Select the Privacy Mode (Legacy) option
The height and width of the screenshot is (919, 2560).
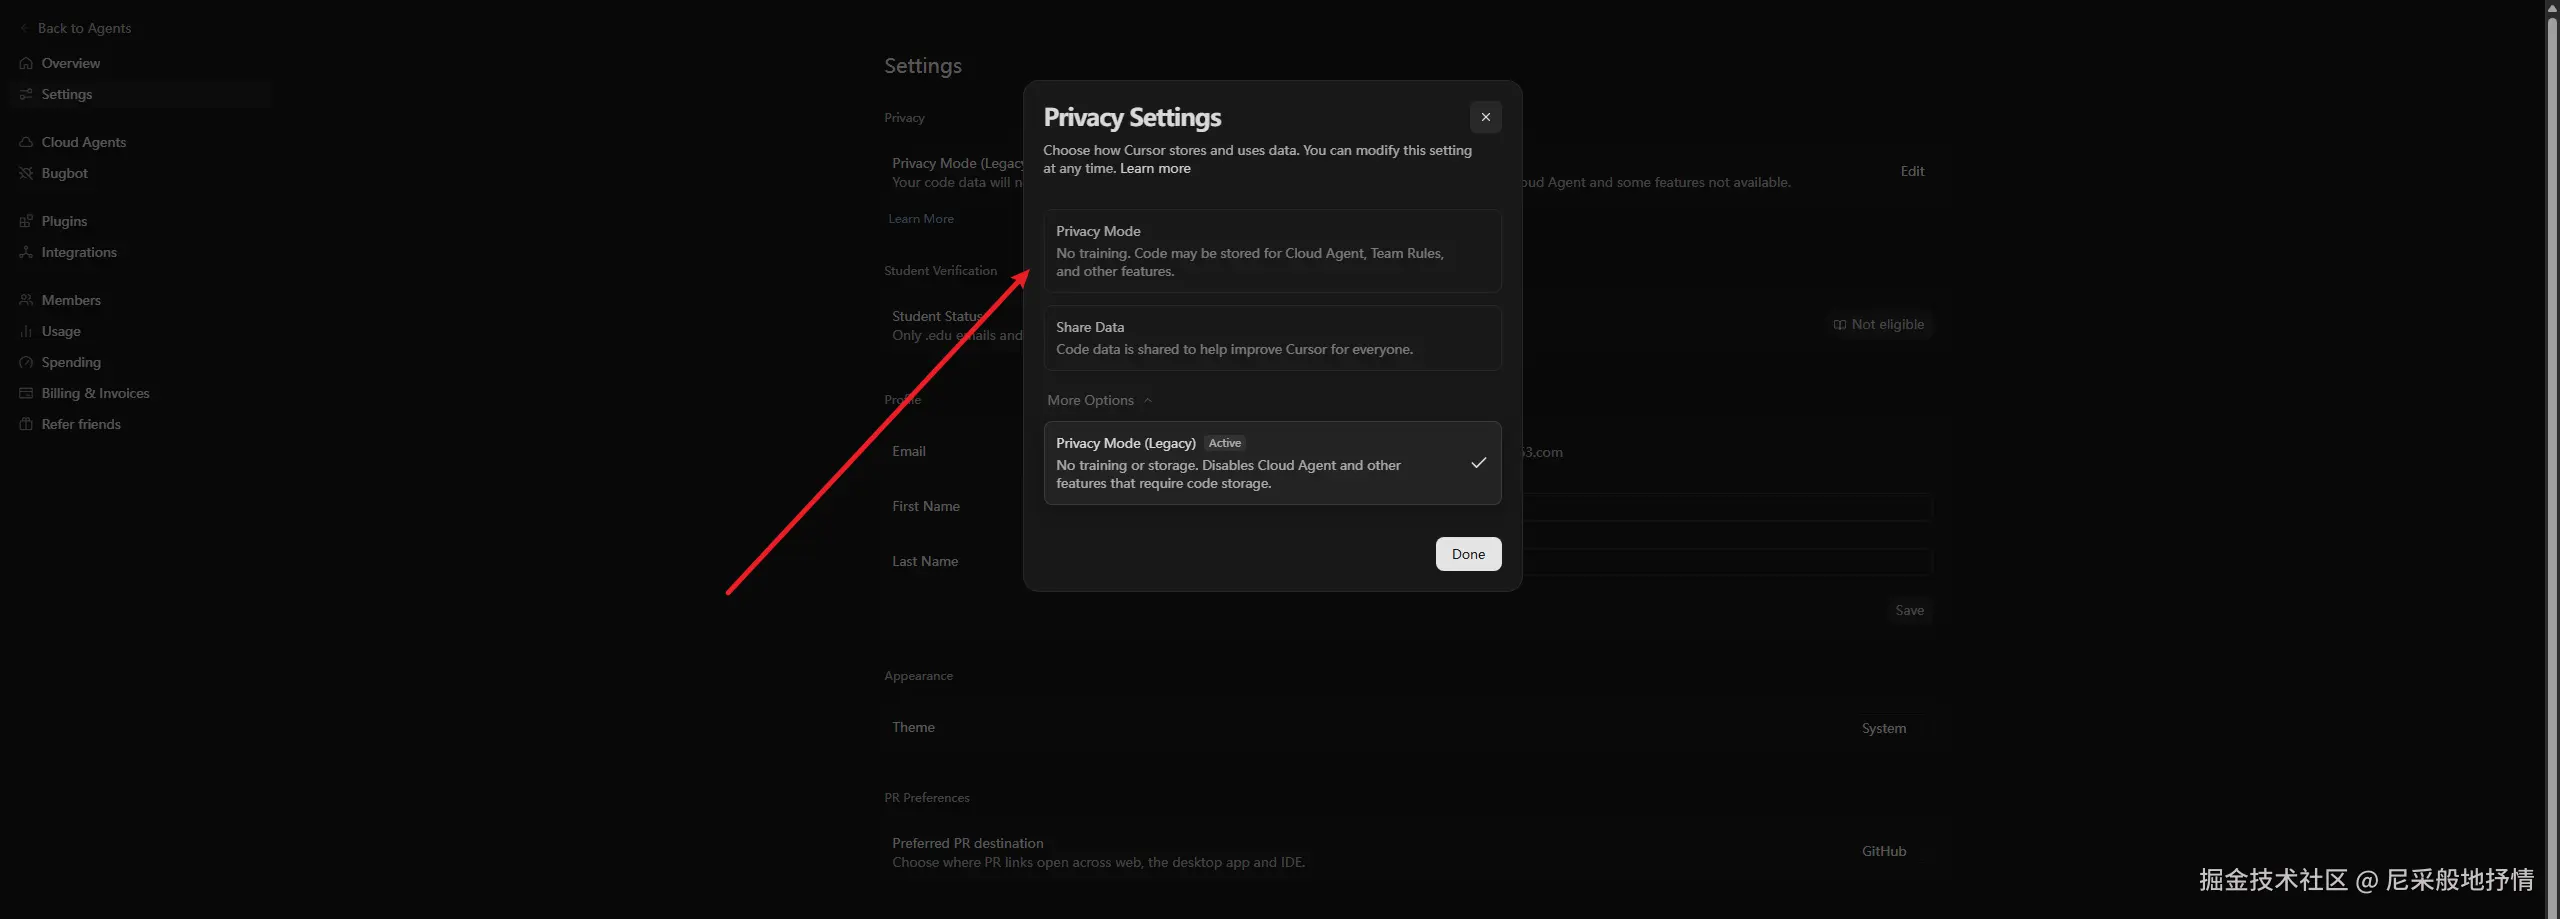[1272, 463]
